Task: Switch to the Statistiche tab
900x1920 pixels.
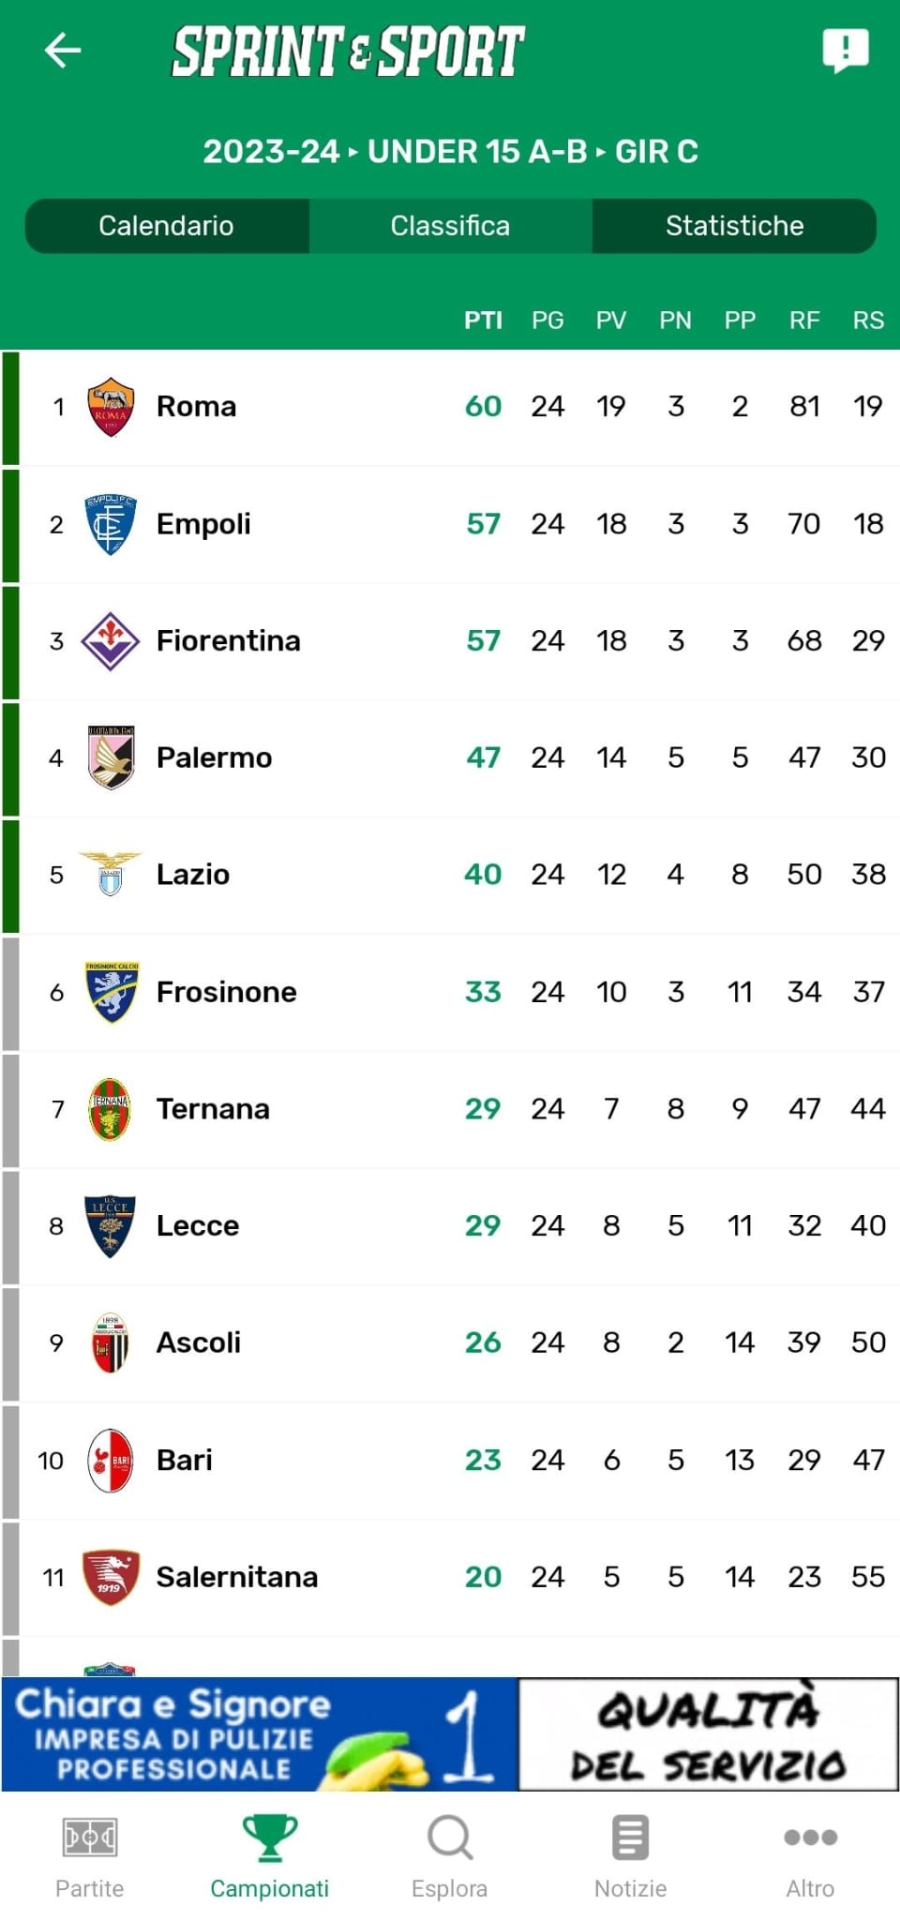Action: pyautogui.click(x=734, y=226)
